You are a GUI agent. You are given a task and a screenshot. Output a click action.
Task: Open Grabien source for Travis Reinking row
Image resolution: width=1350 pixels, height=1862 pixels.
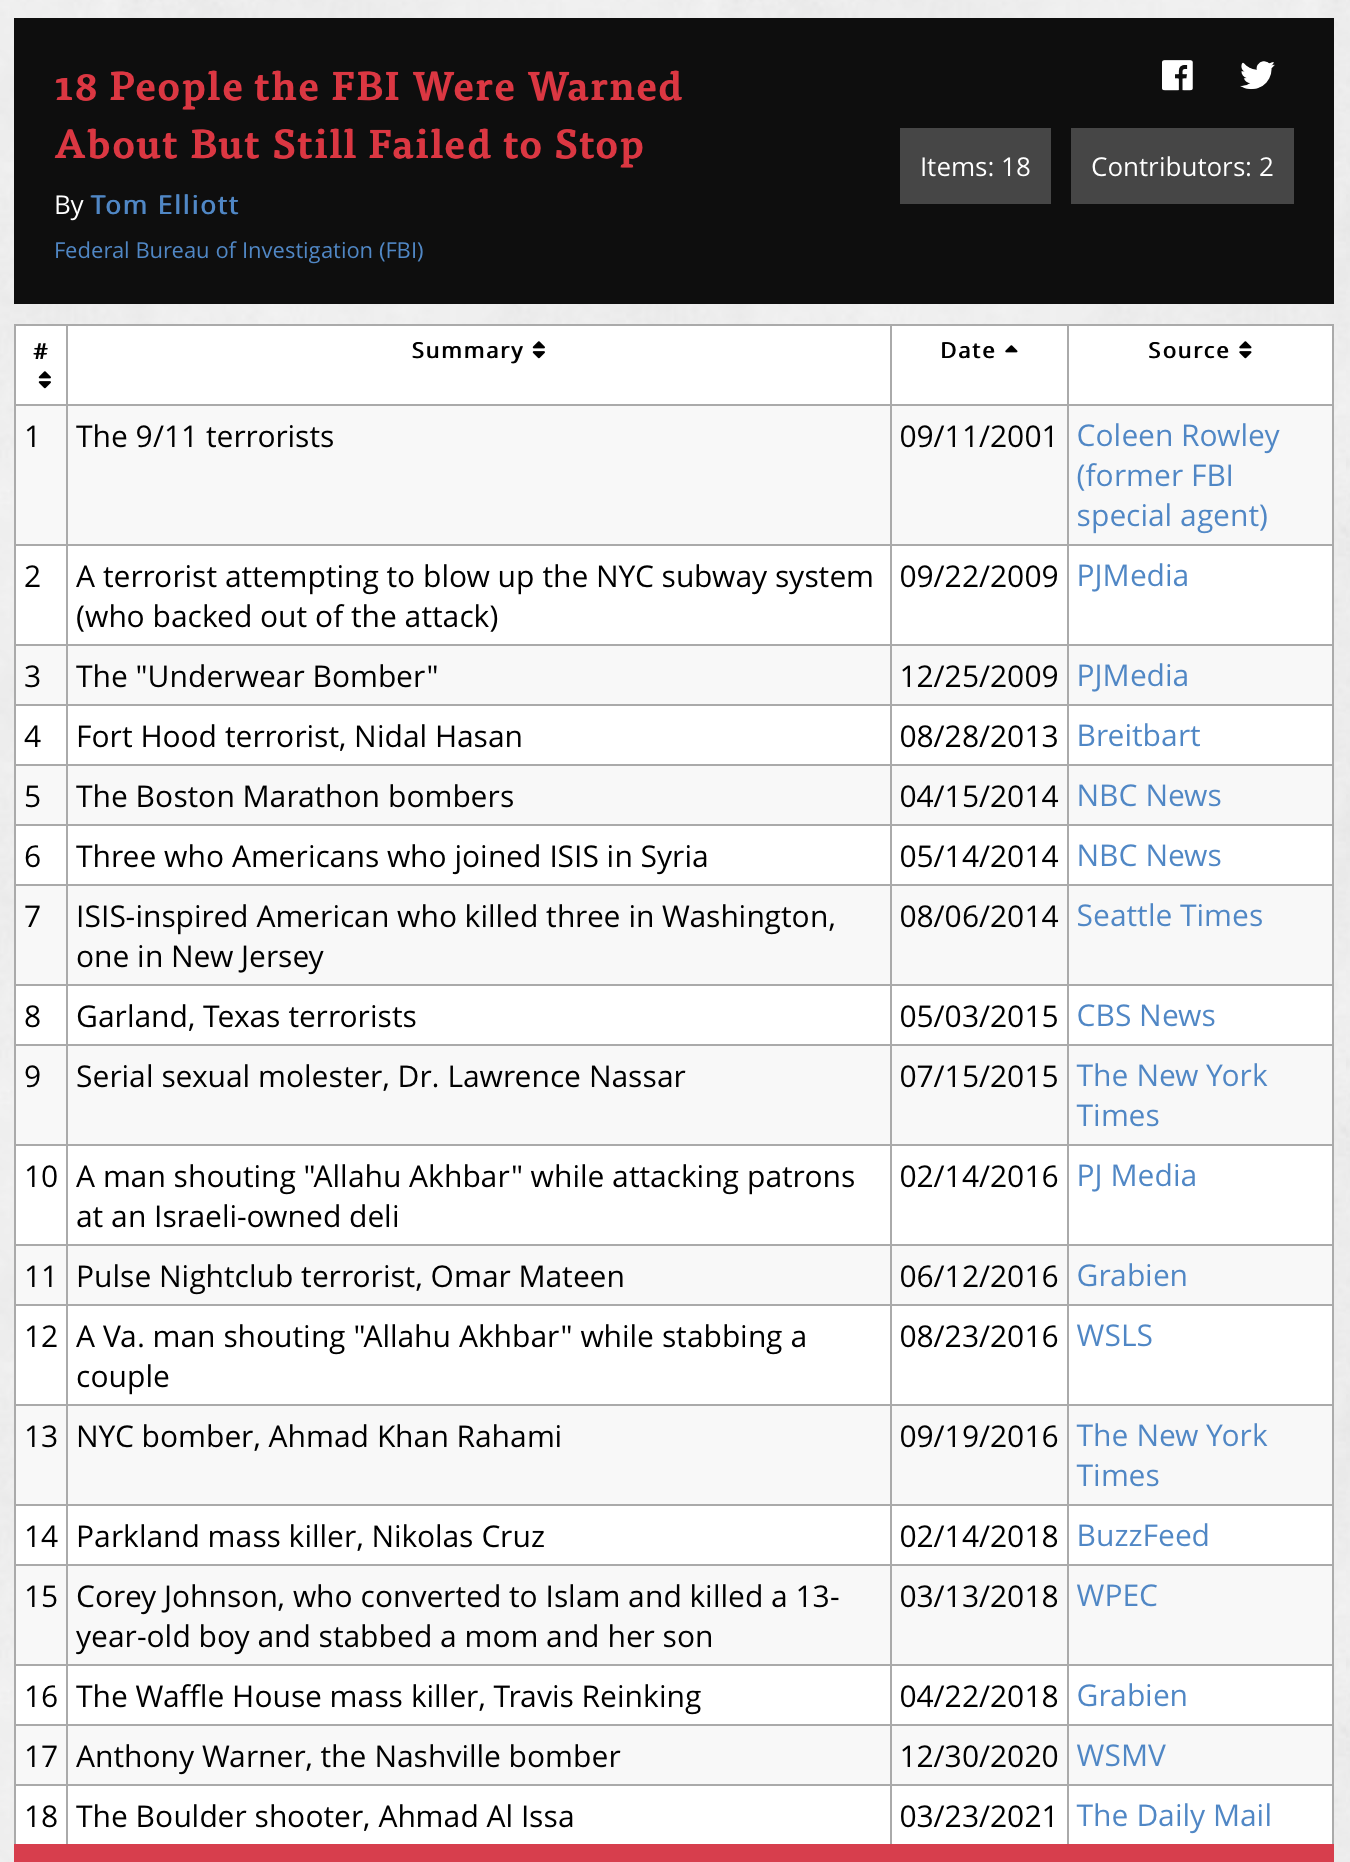1132,1696
